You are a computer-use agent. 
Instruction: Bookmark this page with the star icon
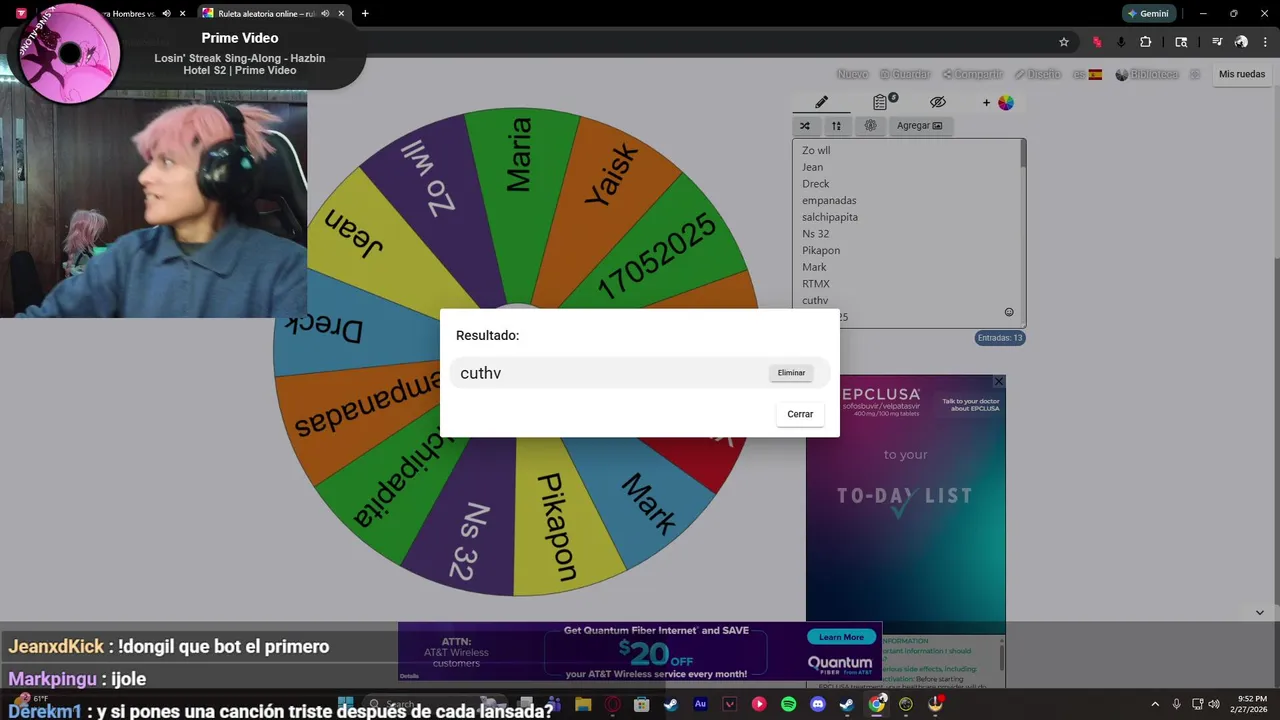[x=1064, y=42]
